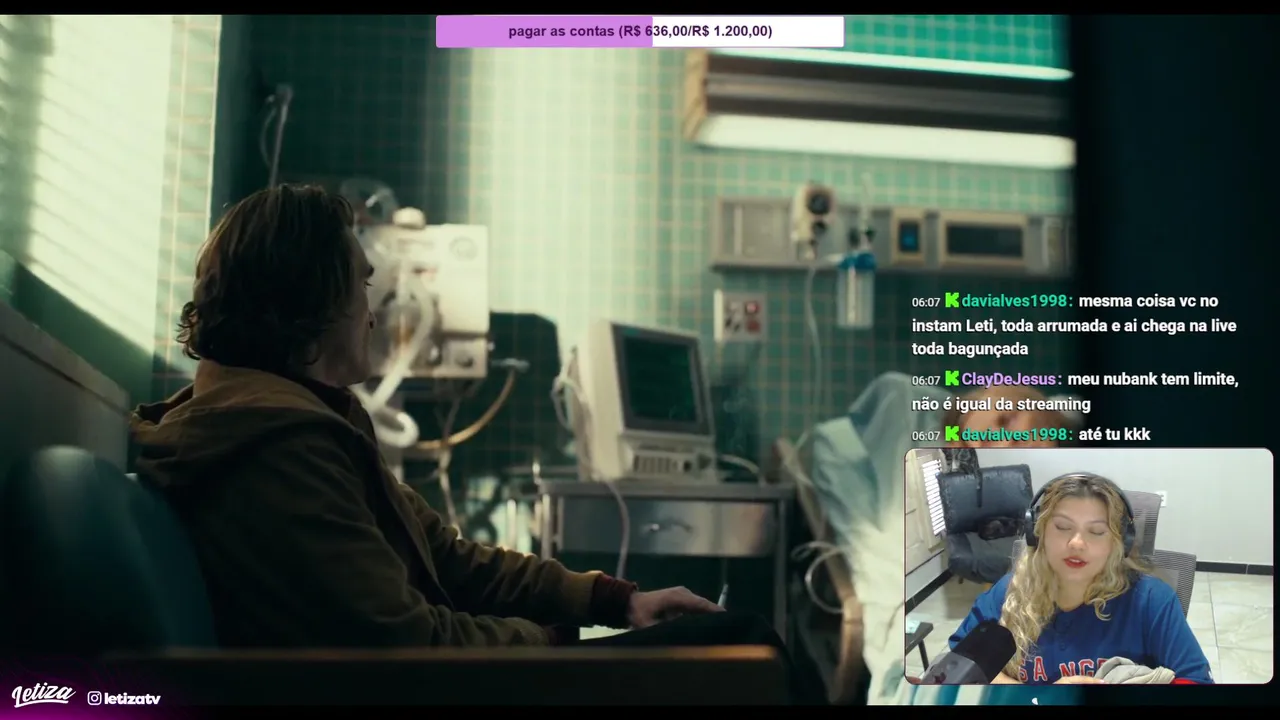This screenshot has width=1280, height=720.
Task: Click the Kick badge beside ClayDeJesus
Action: (952, 379)
